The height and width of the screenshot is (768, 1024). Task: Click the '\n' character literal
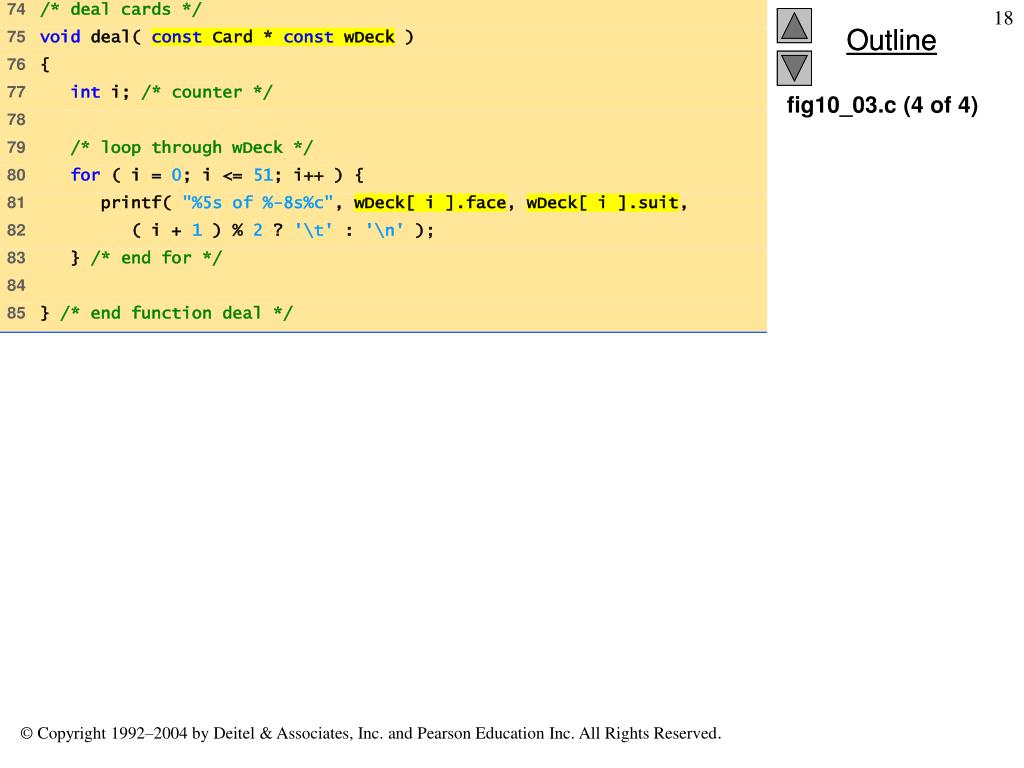pos(385,230)
